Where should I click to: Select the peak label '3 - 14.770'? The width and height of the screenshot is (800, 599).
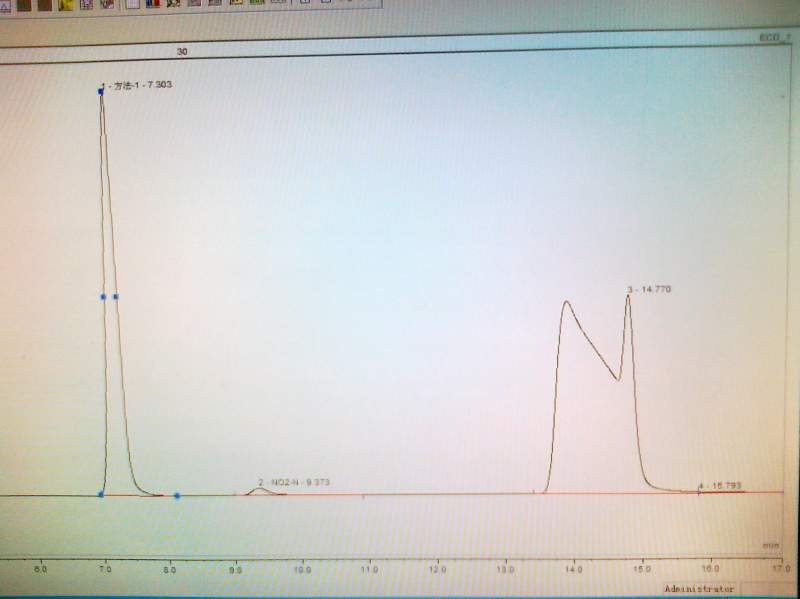[649, 289]
